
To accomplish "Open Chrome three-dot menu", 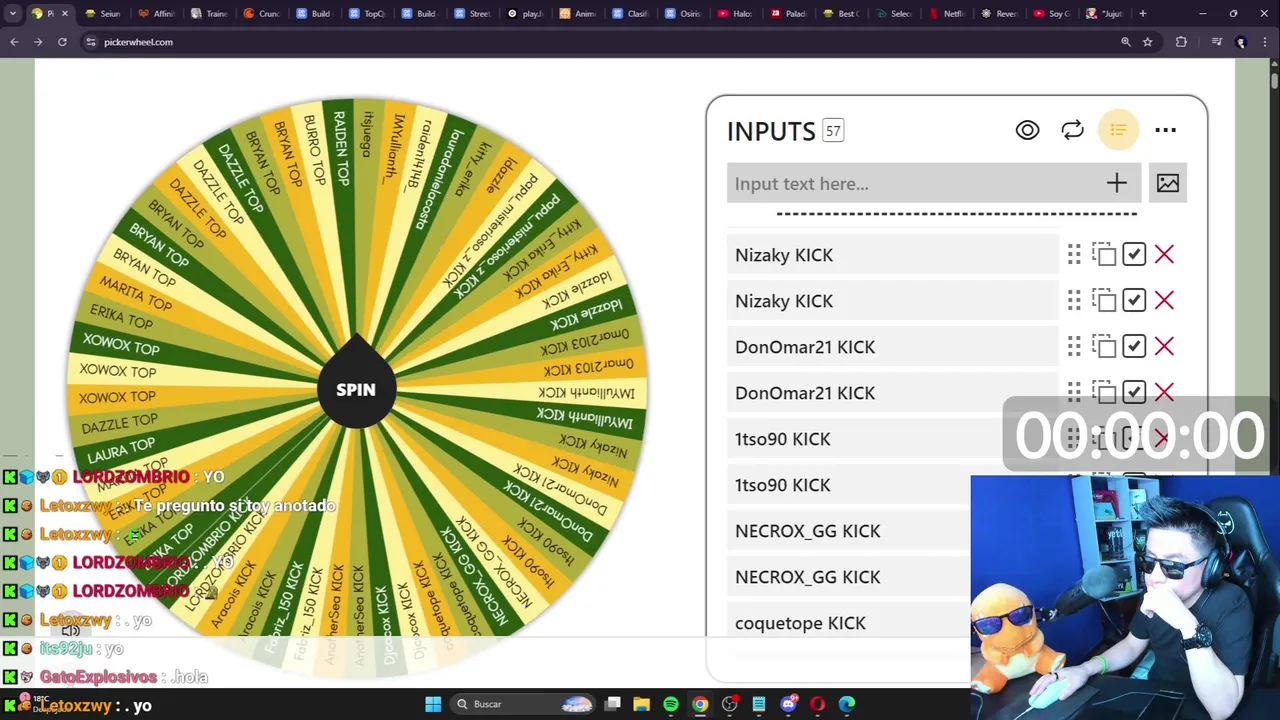I will click(x=1265, y=42).
